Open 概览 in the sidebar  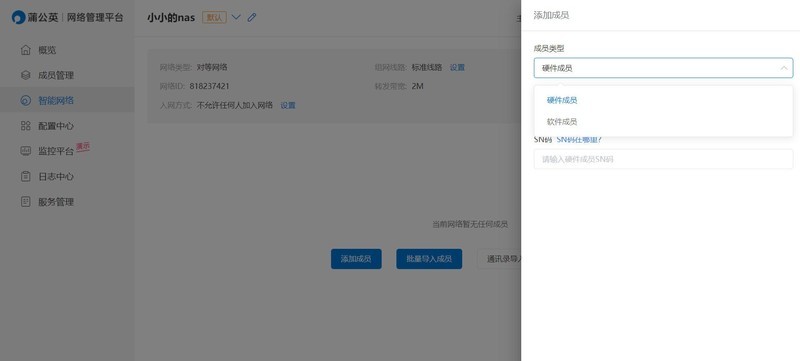coord(67,50)
